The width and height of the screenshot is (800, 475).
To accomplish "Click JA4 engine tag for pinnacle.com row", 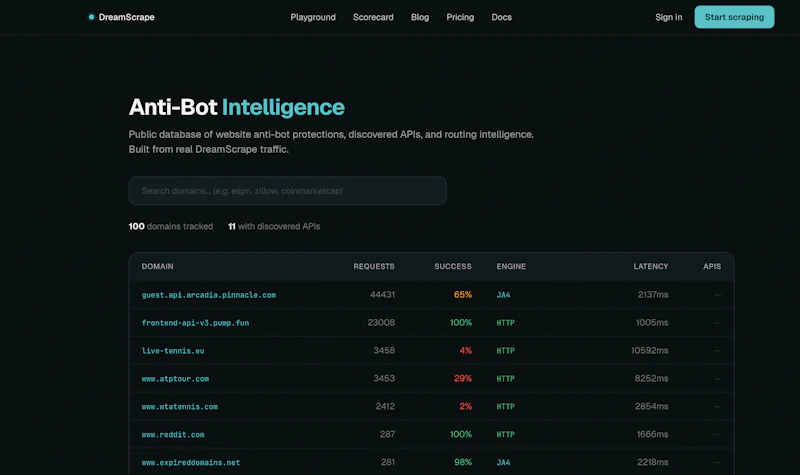I will click(503, 295).
